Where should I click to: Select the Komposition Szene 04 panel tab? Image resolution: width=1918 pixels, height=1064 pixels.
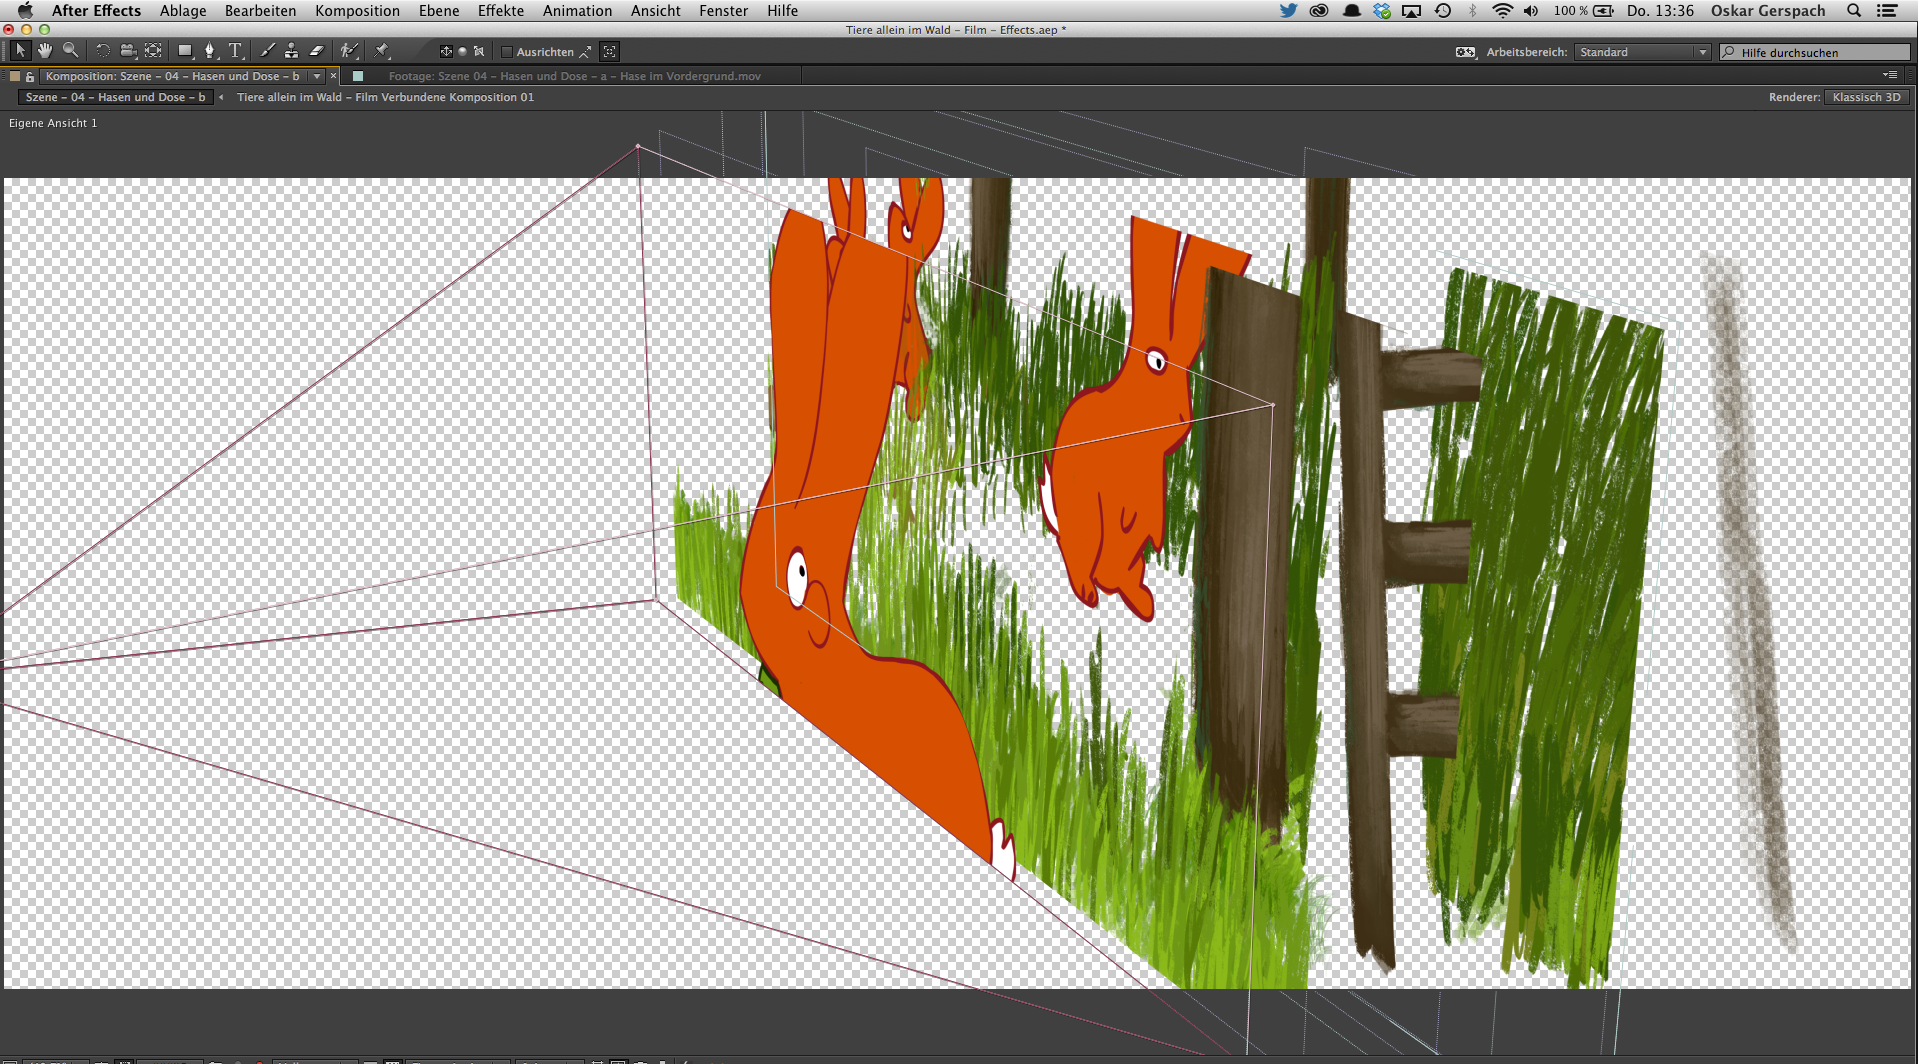172,76
